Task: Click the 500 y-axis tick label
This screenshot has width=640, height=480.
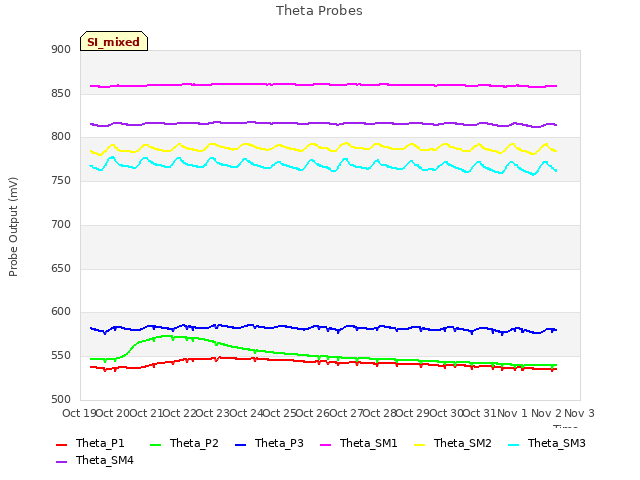Action: tap(61, 400)
